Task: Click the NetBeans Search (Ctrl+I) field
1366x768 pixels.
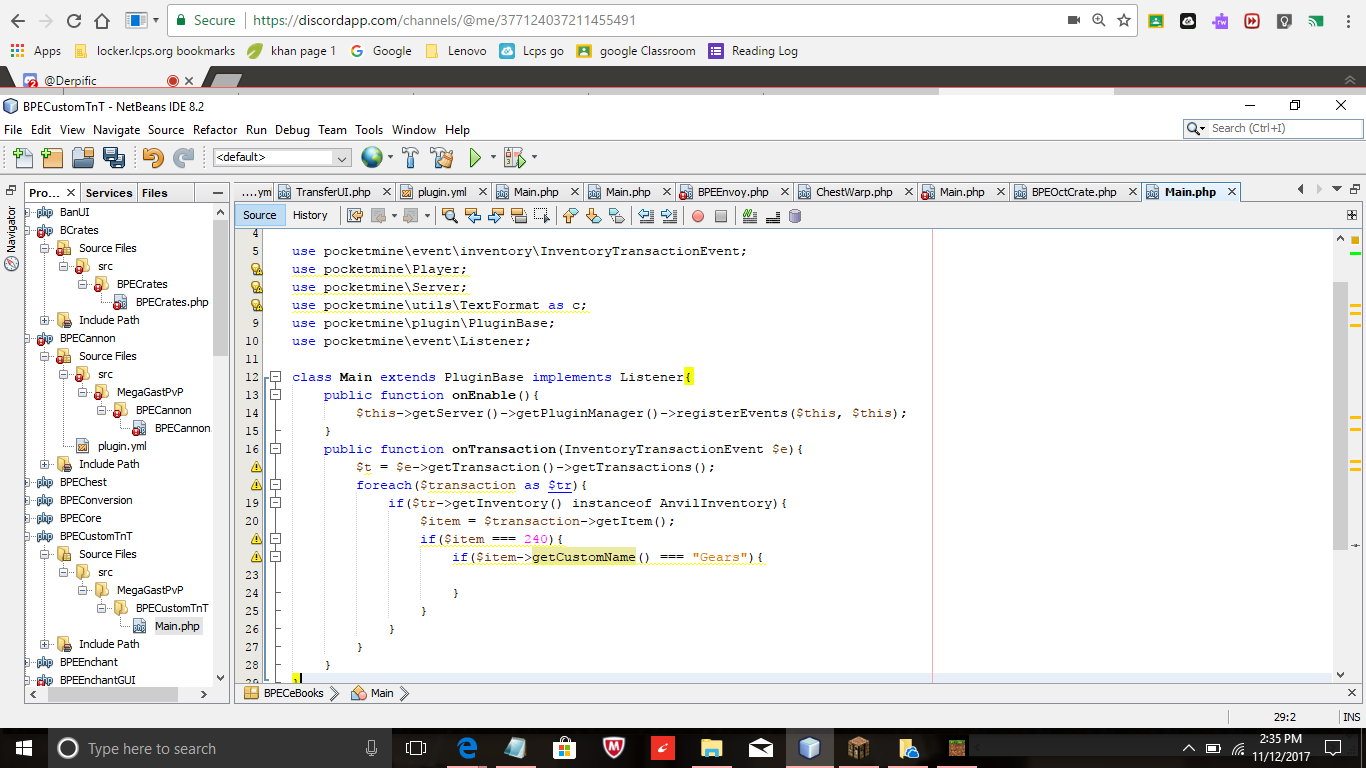Action: pyautogui.click(x=1273, y=128)
